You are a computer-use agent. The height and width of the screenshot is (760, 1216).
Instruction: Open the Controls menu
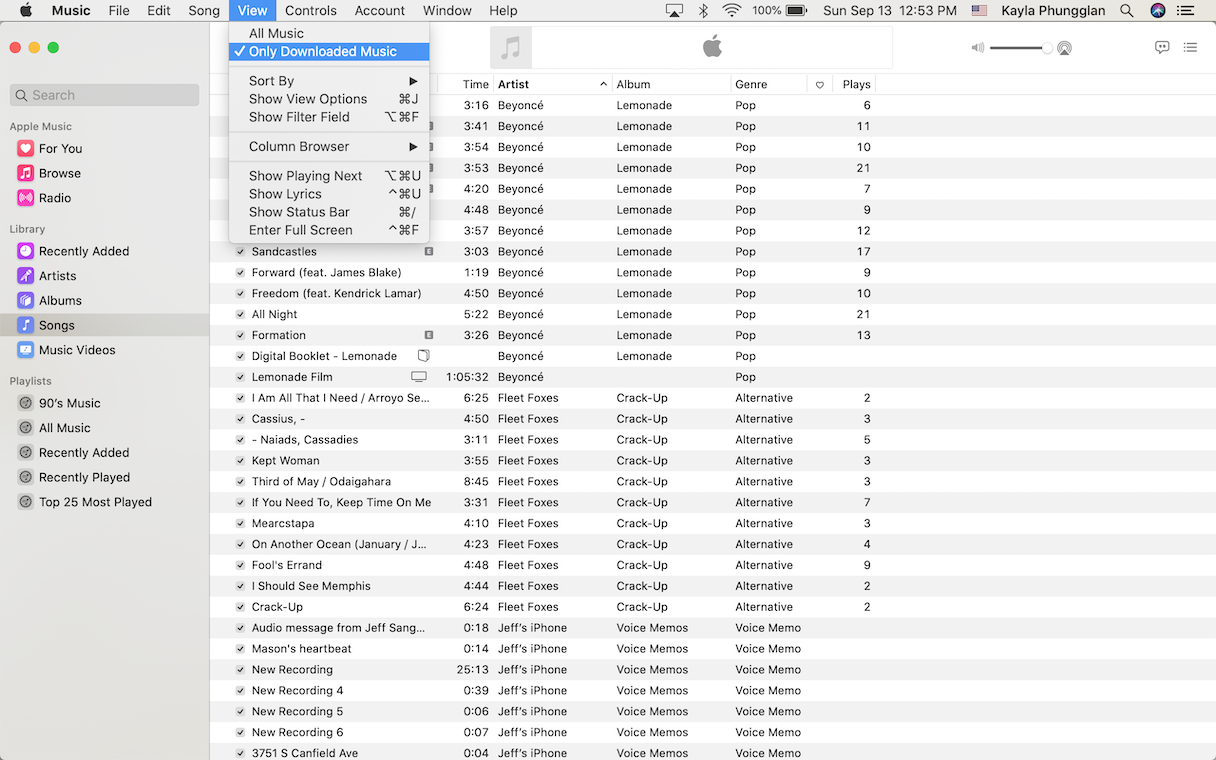[310, 10]
